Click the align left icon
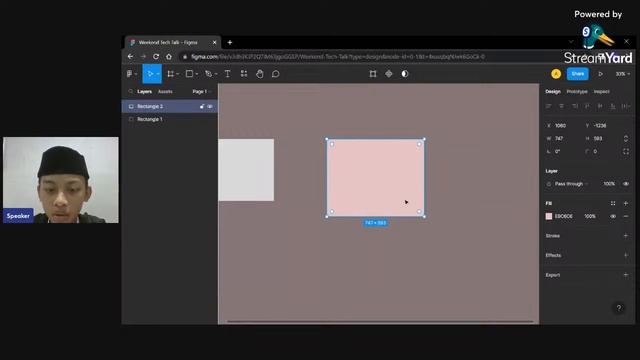This screenshot has height=360, width=640. point(549,106)
